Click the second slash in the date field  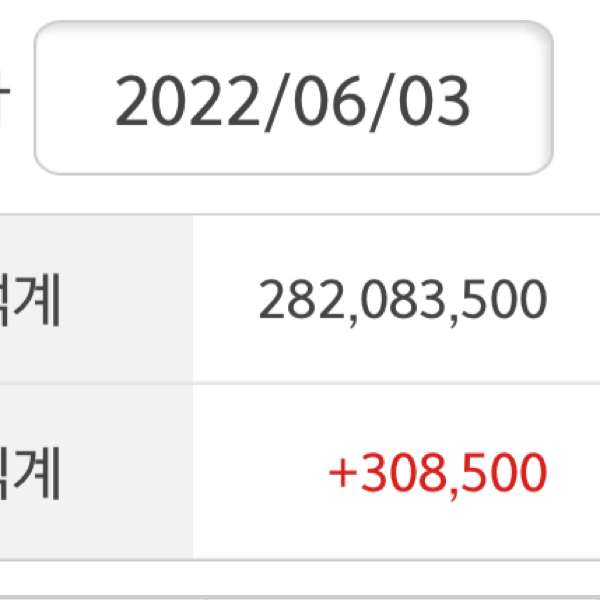(x=372, y=101)
